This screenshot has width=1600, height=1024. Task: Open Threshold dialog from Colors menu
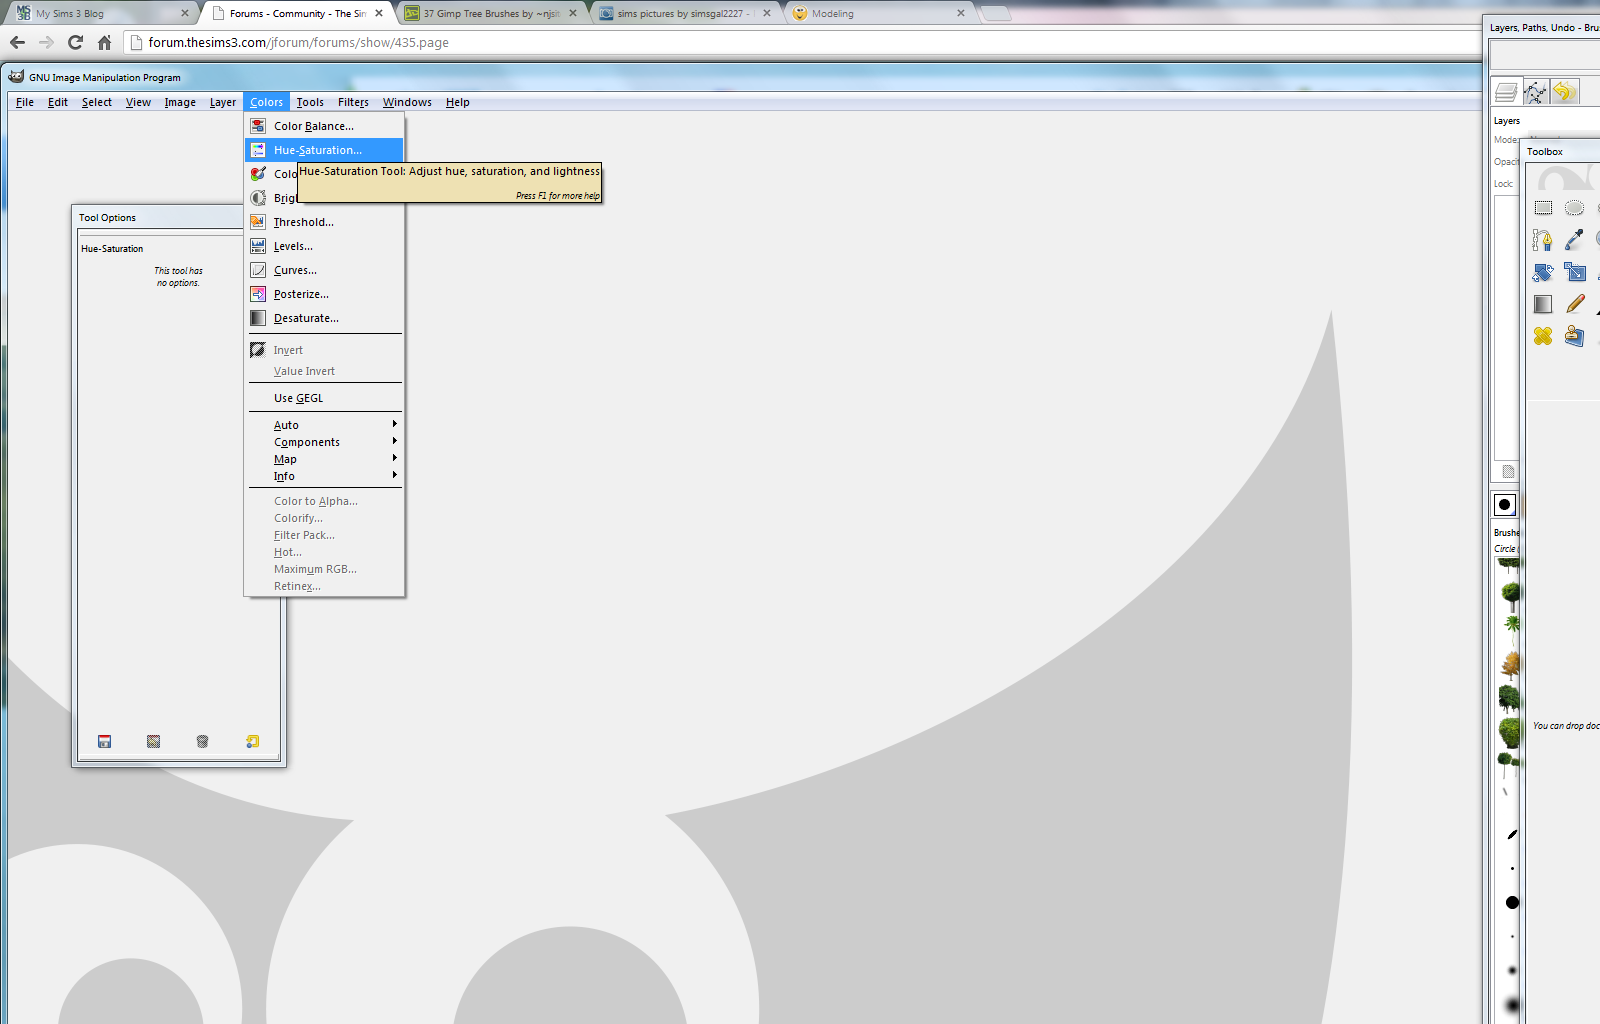point(325,222)
